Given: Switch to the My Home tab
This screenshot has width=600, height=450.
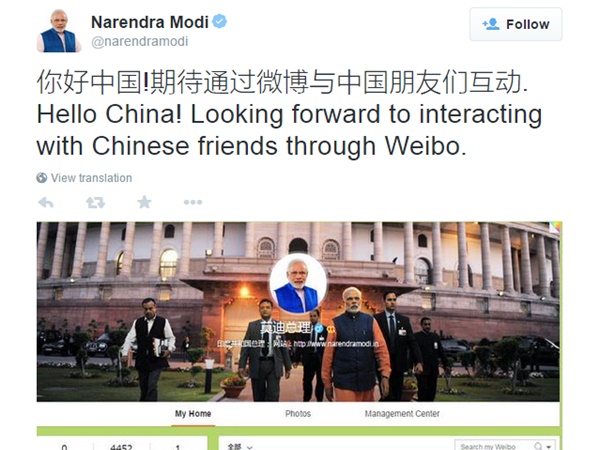Looking at the screenshot, I should [x=193, y=414].
